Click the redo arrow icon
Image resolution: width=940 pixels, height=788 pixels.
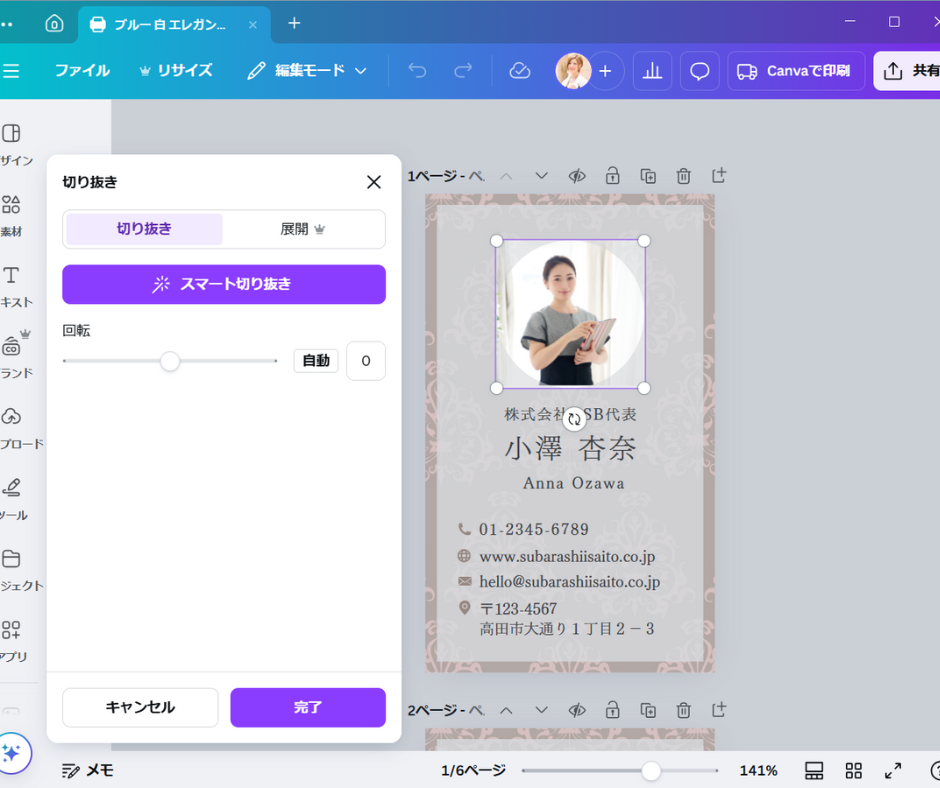click(x=463, y=71)
